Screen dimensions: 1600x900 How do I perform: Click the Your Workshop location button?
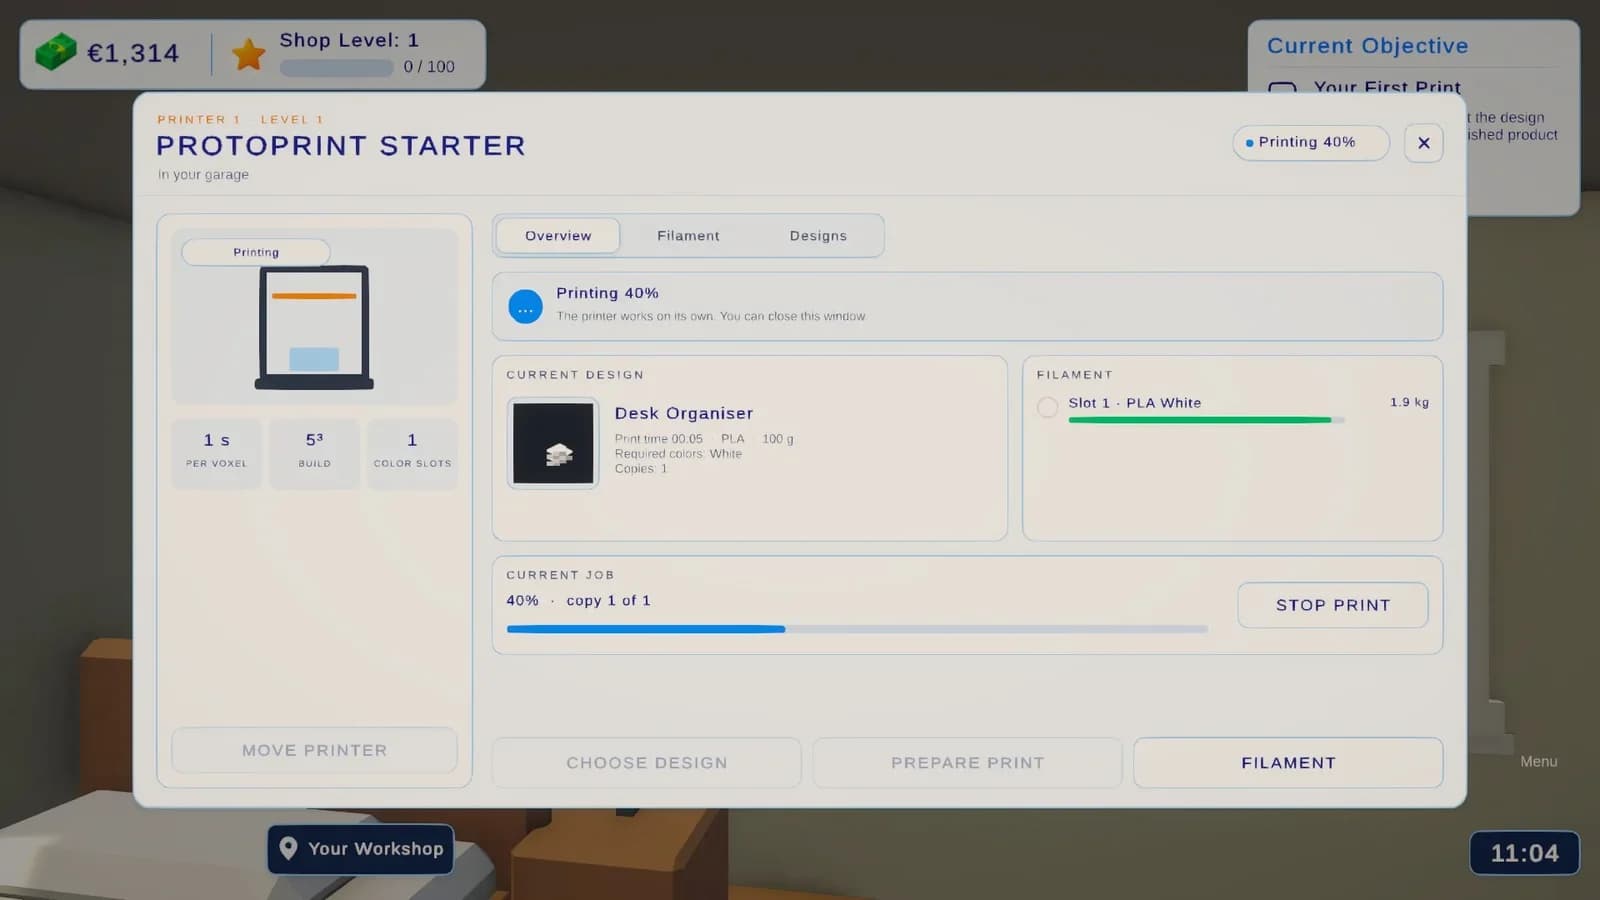(361, 849)
